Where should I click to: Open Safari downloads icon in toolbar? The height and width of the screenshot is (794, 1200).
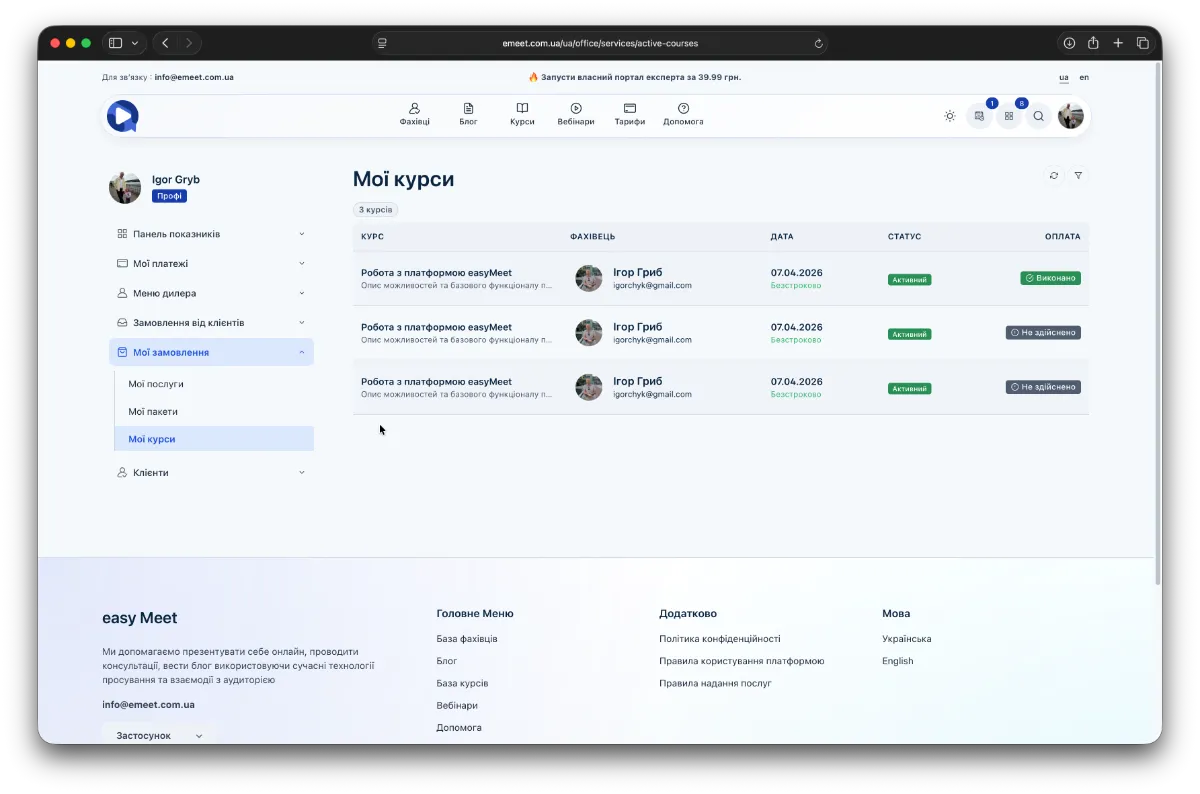[1069, 43]
